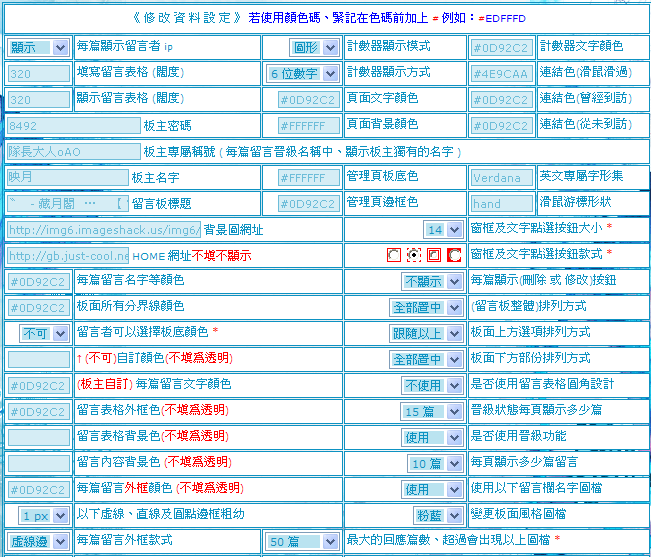Screen dimensions: 651x557
Task: Select the first square-corner button style radio
Action: tap(394, 255)
